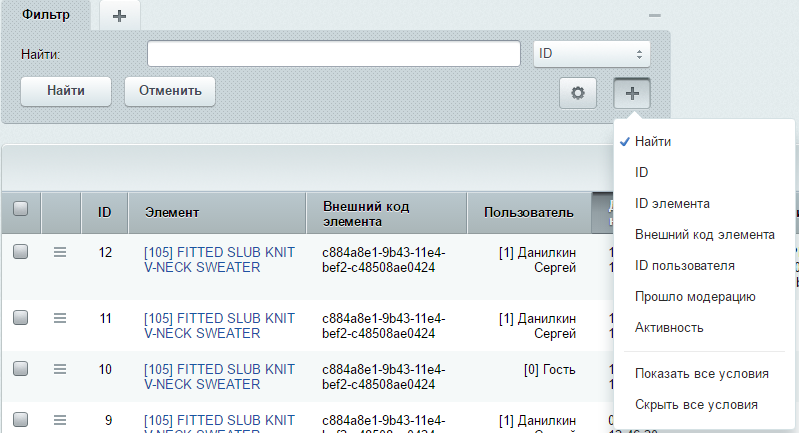799x433 pixels.
Task: Open sweater link in row ID 12
Action: 219,260
